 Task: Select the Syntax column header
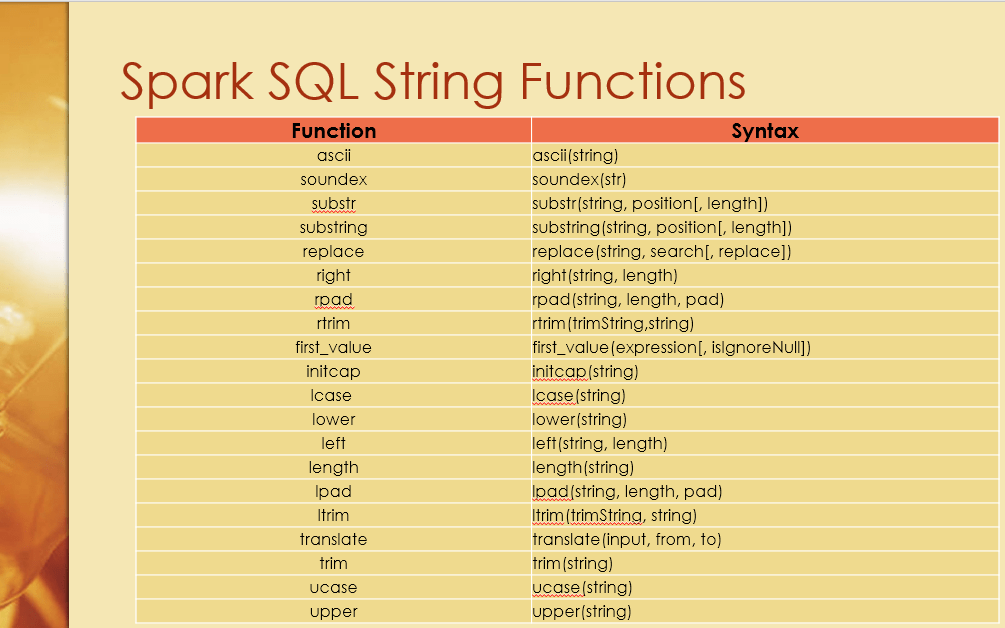(765, 130)
